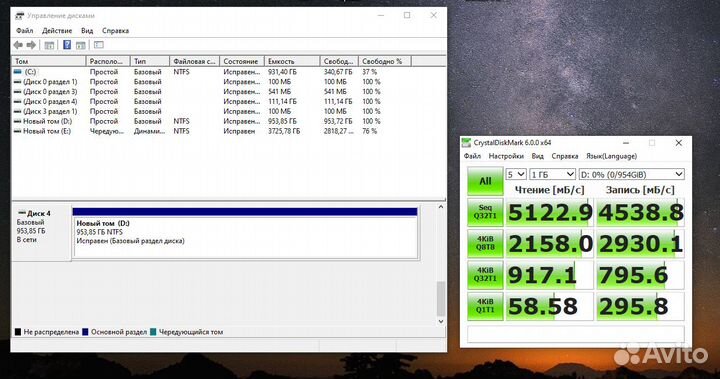Open Язык(Language) menu in CrystalDiskMark
Viewport: 720px width, 379px height.
612,156
